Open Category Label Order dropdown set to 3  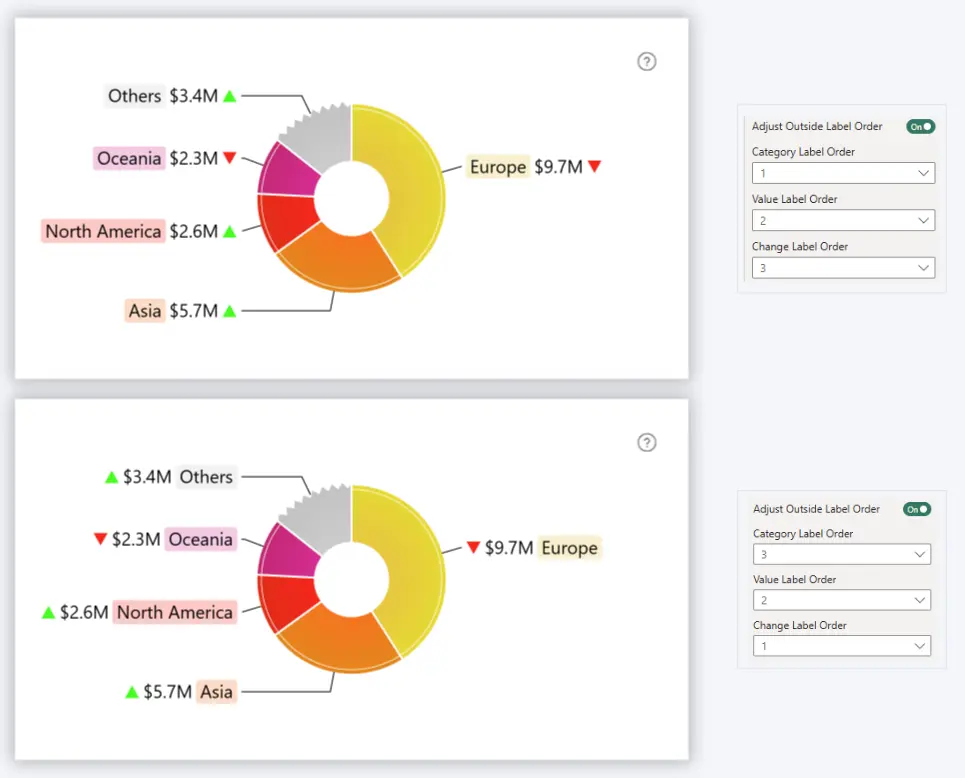click(x=841, y=554)
